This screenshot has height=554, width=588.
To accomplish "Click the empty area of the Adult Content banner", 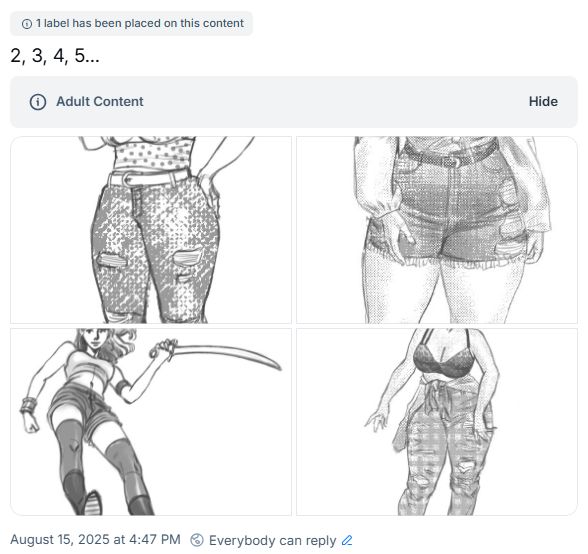I will (x=334, y=102).
